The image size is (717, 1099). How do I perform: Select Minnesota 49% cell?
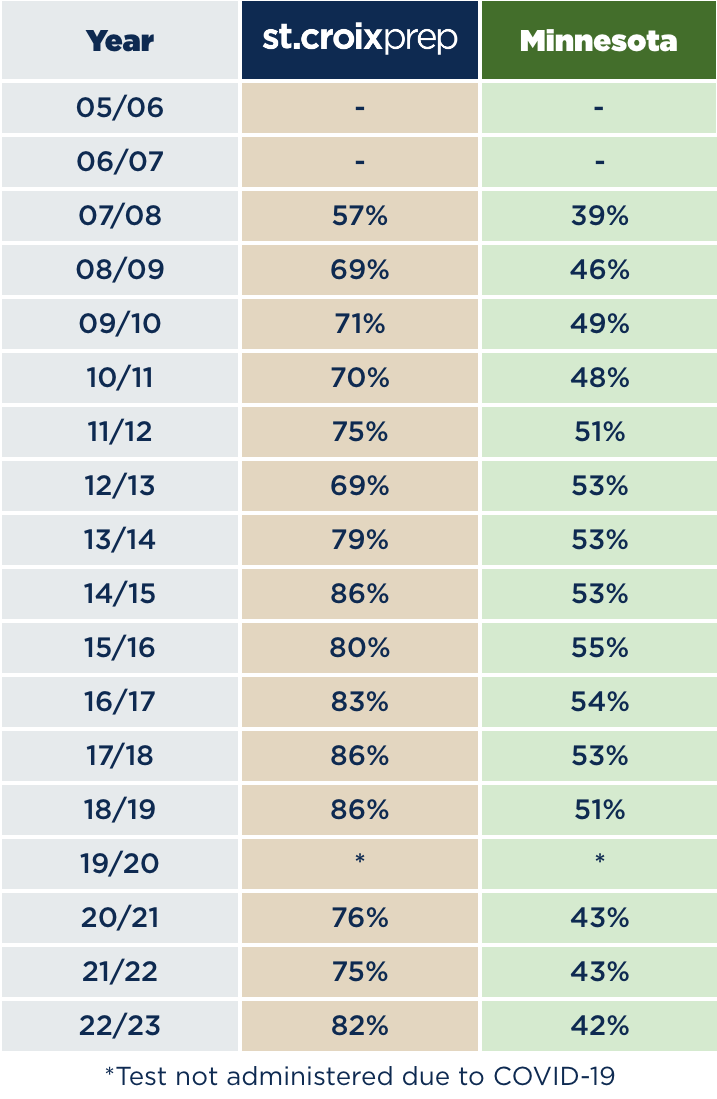point(599,324)
